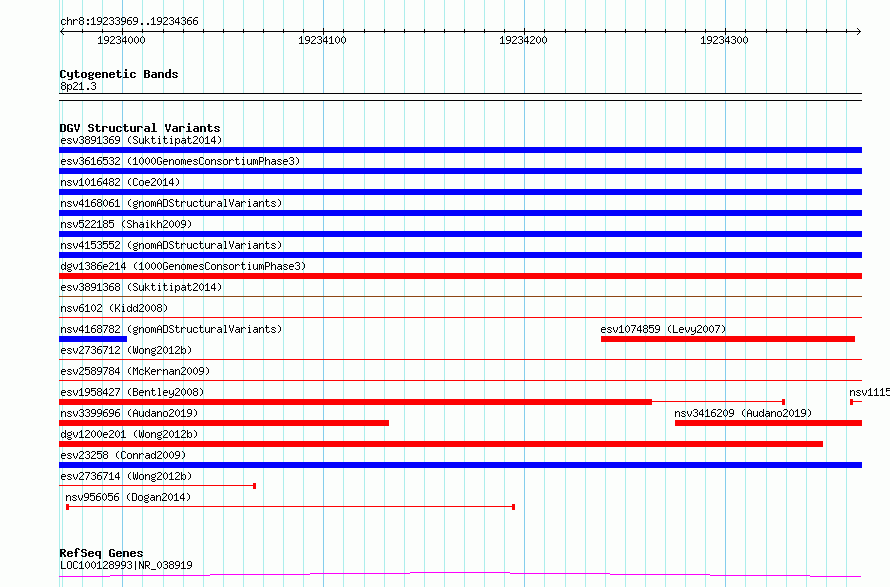Click the blue bar under esv3891369
Viewport: 890px width, 587px height.
click(x=460, y=150)
